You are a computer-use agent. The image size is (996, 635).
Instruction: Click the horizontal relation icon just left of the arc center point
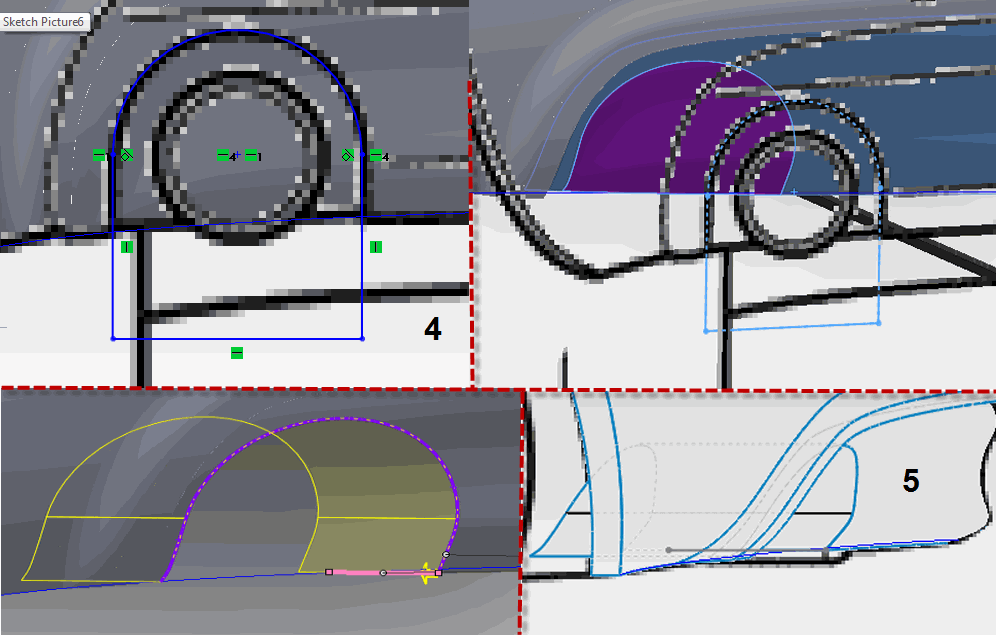(x=224, y=155)
